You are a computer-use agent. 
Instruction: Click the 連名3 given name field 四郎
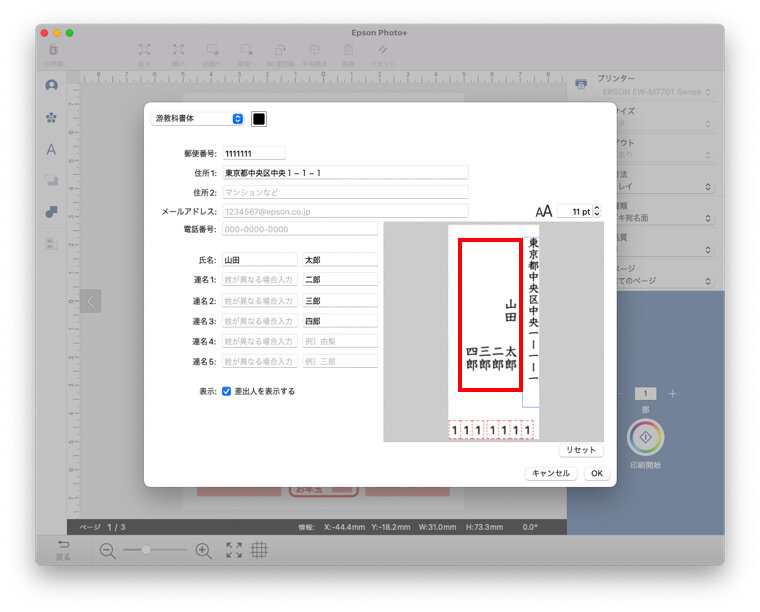point(340,321)
